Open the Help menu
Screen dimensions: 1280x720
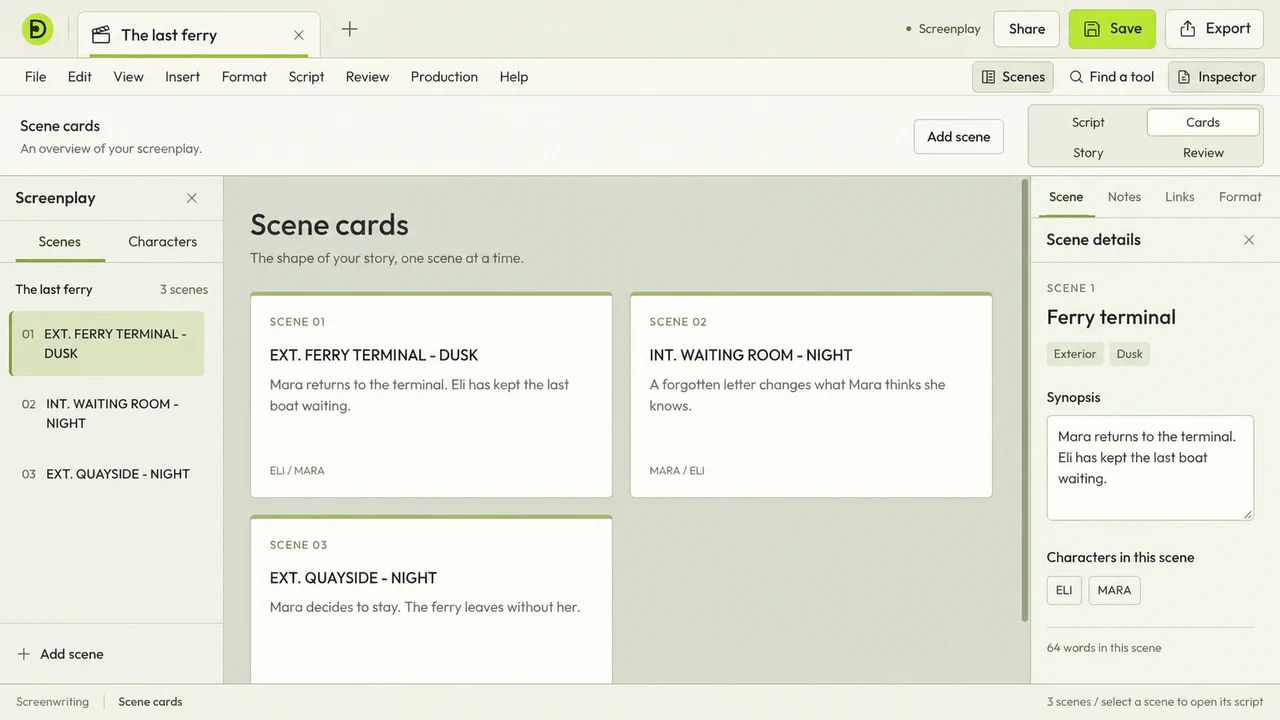pos(514,77)
